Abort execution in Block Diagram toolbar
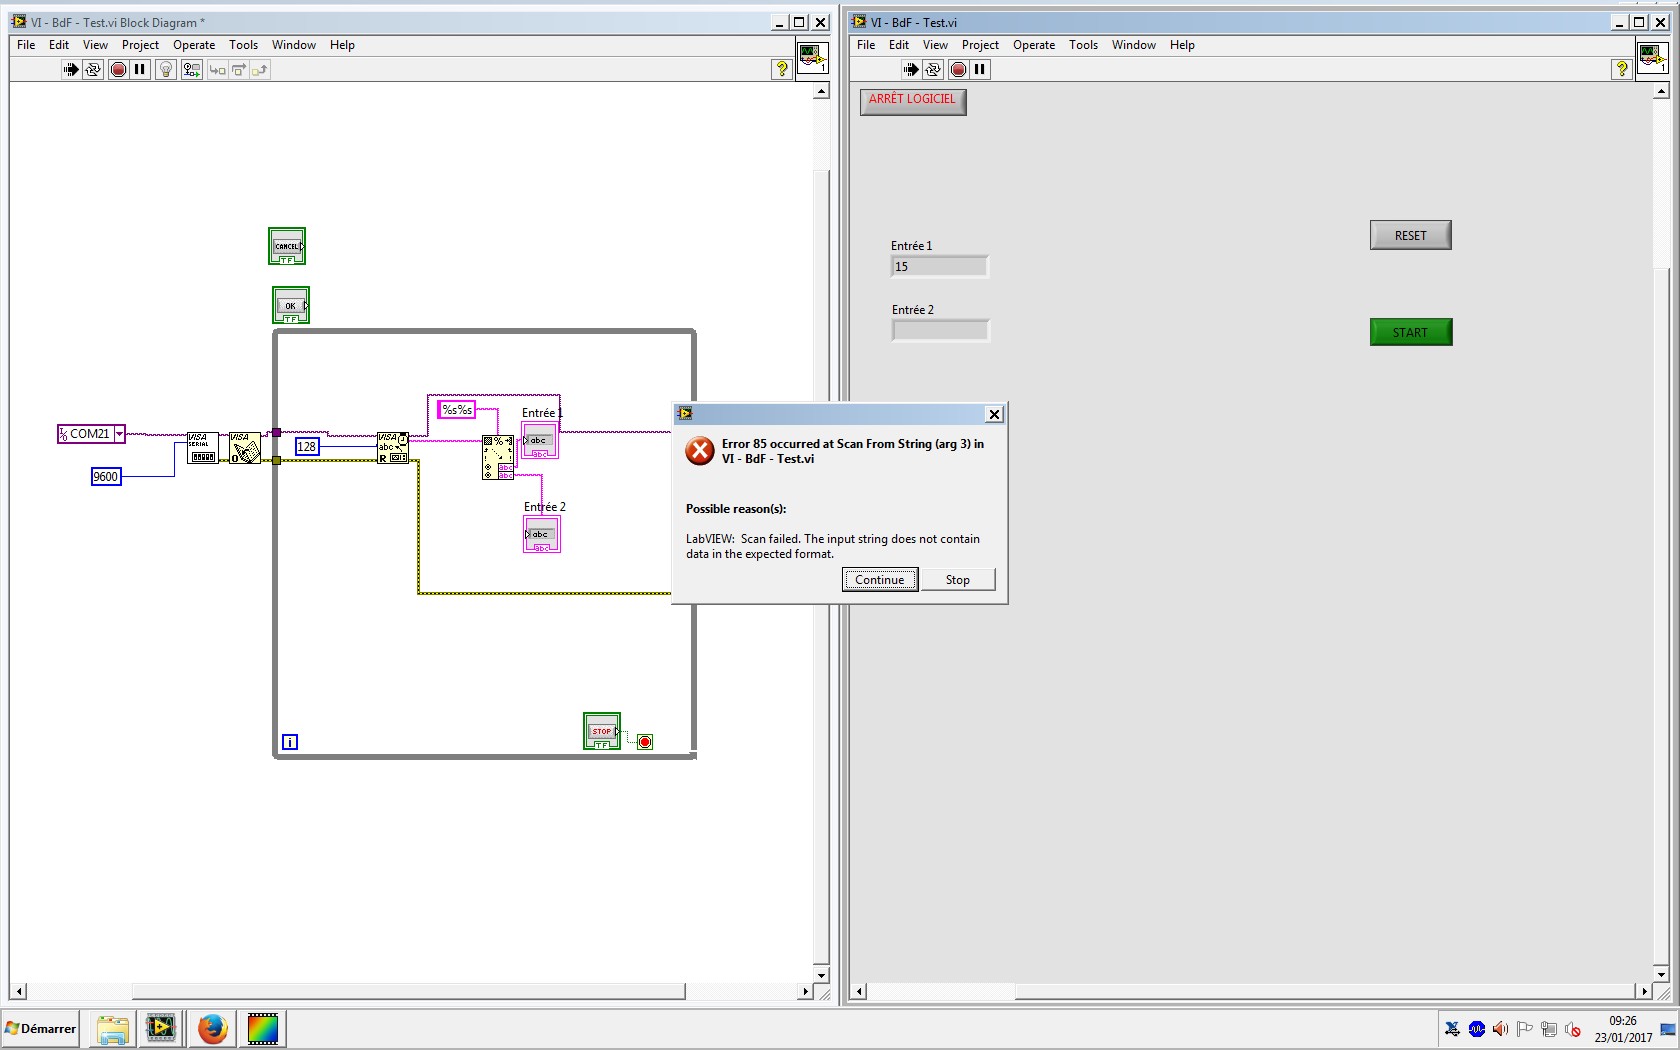 click(118, 69)
